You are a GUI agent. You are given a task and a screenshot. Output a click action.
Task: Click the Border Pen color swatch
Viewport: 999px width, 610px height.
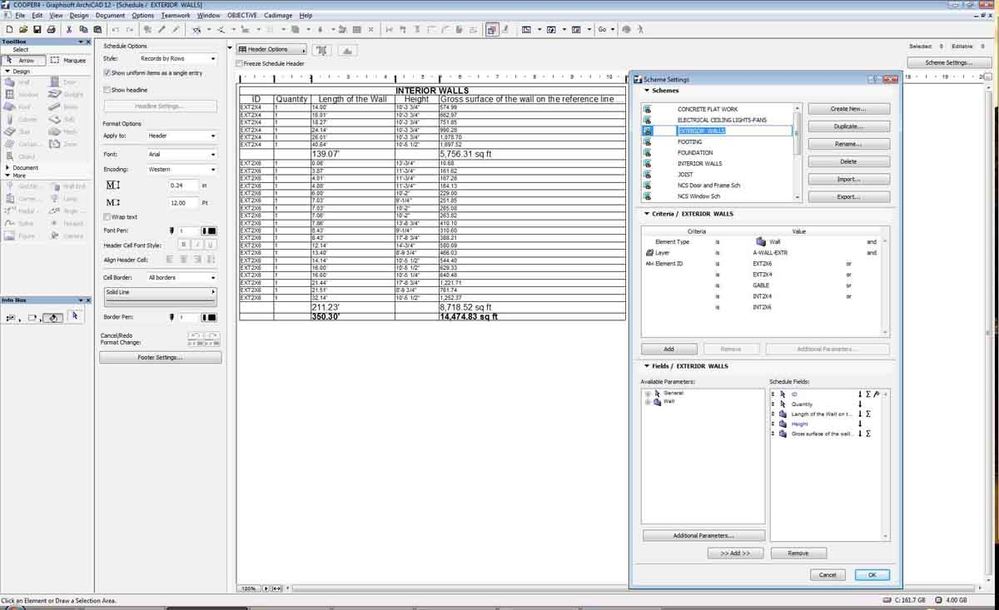pyautogui.click(x=208, y=317)
